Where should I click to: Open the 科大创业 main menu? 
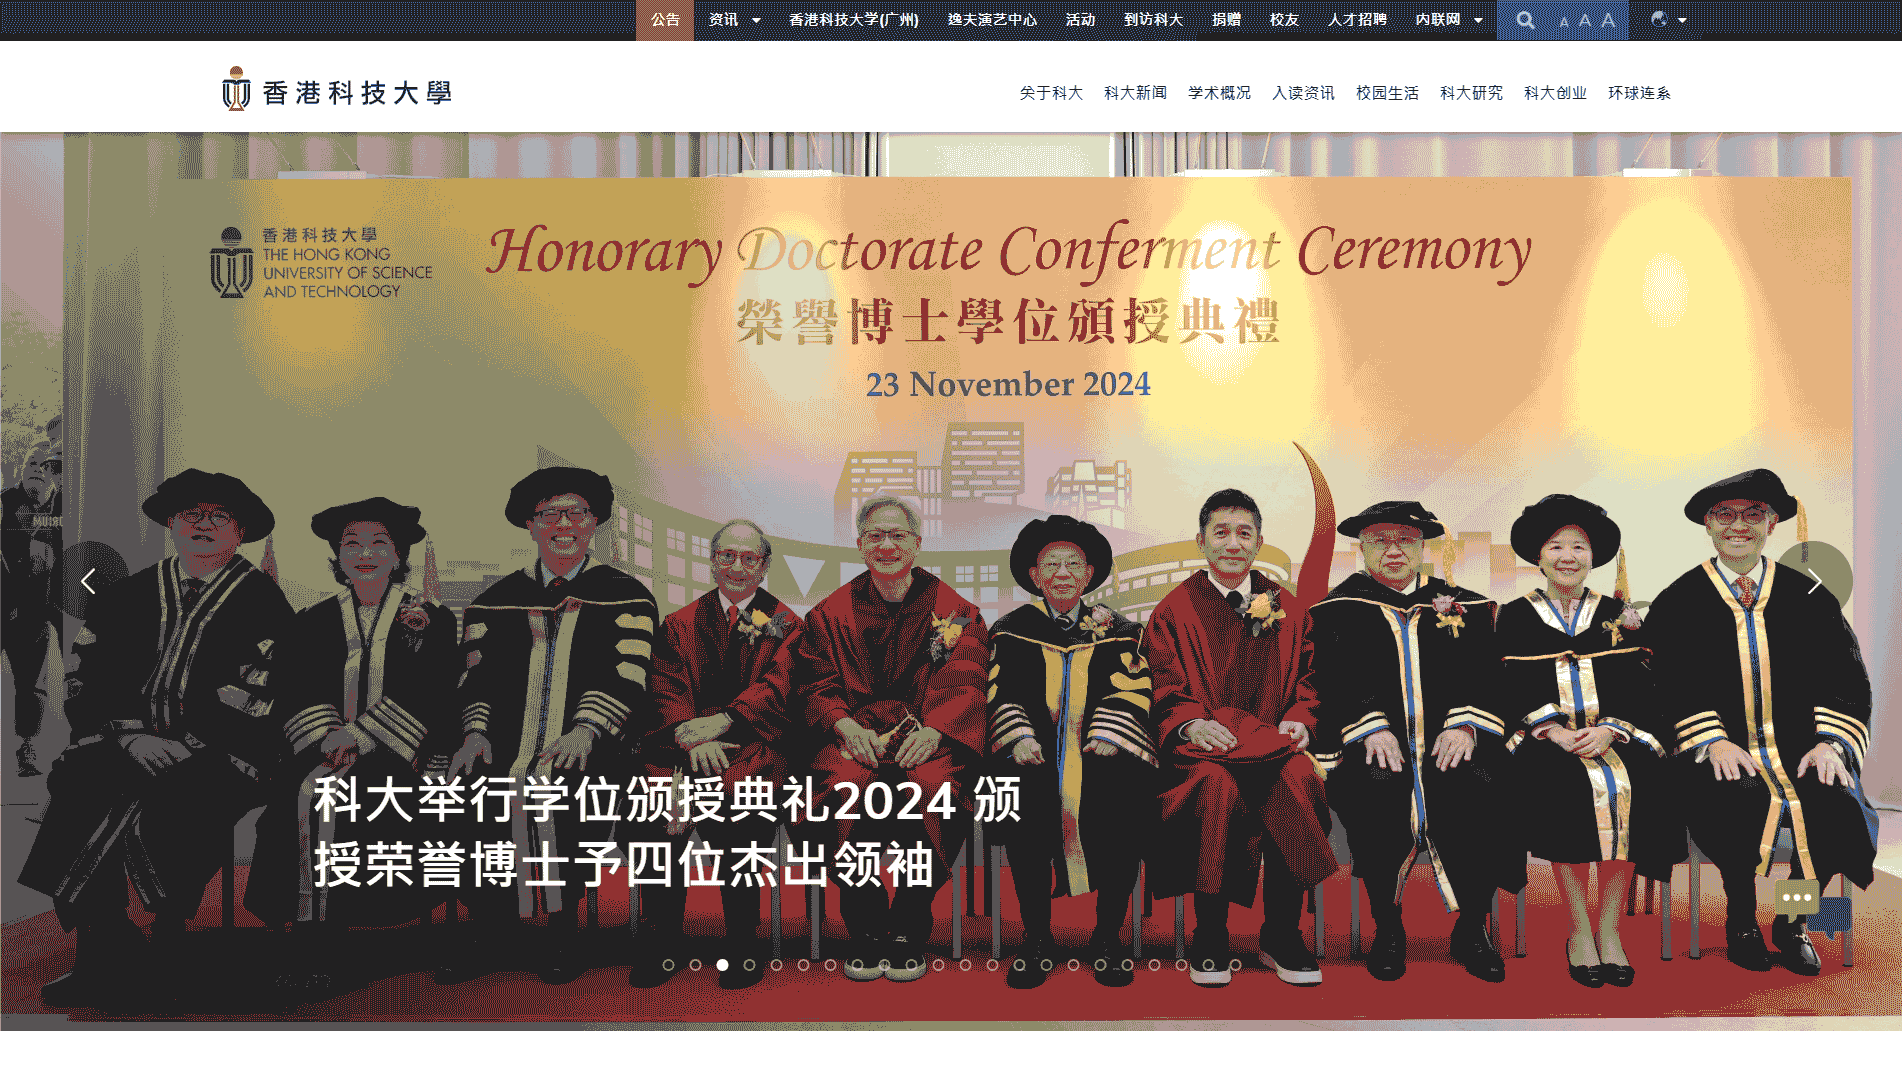1555,93
